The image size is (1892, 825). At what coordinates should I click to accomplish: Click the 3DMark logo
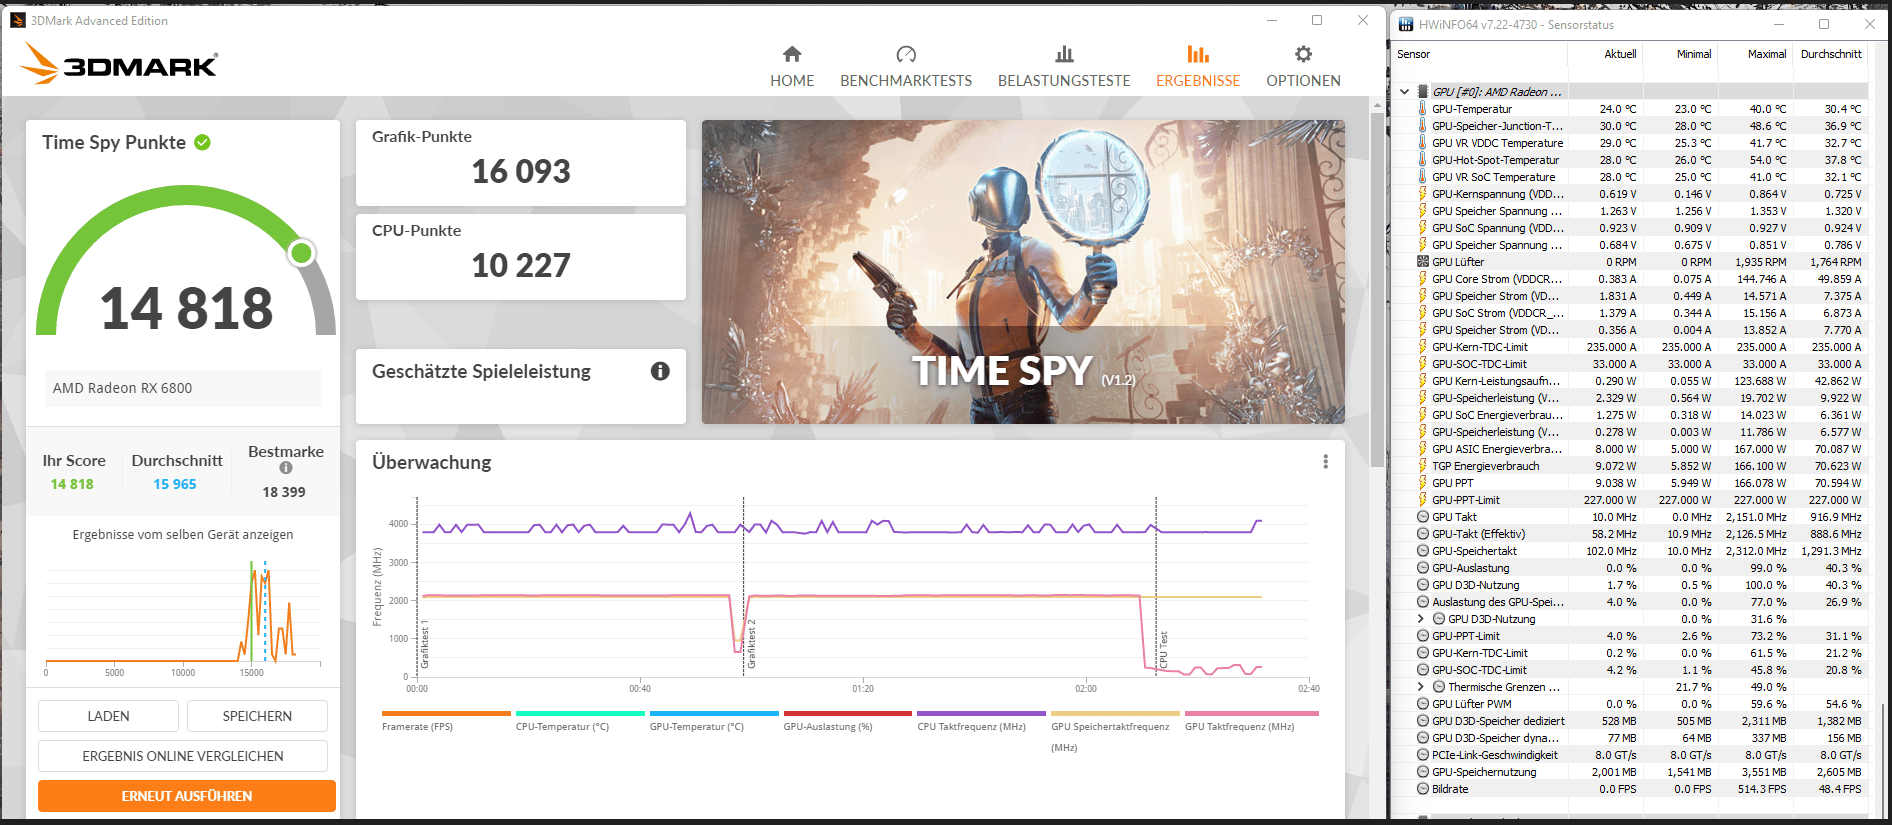[120, 64]
